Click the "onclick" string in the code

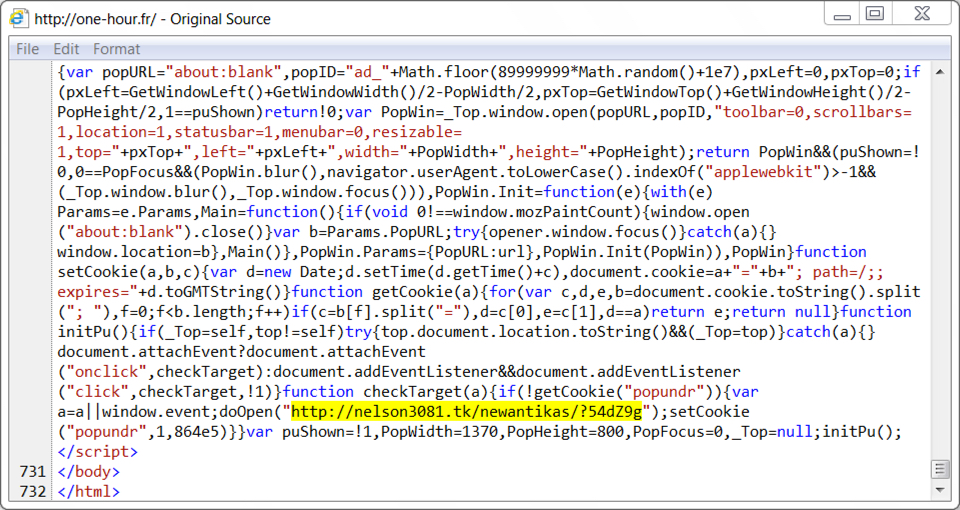coord(108,371)
